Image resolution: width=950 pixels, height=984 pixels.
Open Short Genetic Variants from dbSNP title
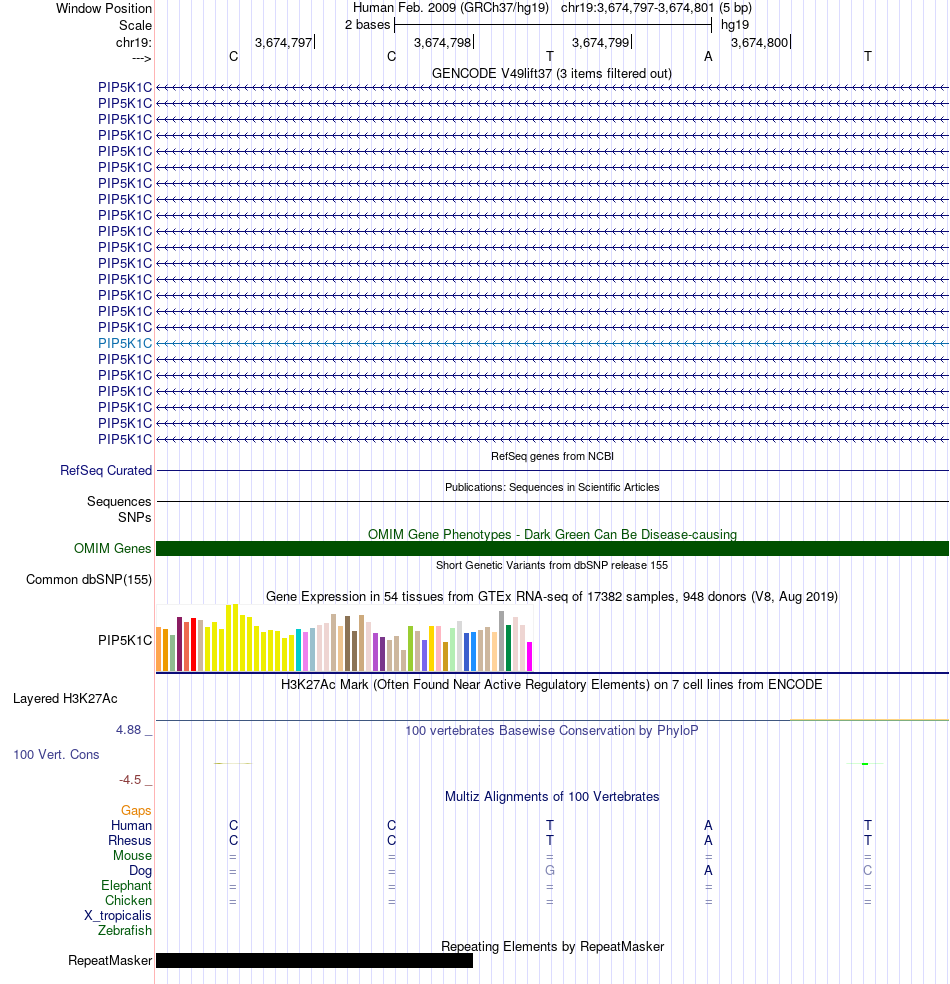tap(552, 565)
